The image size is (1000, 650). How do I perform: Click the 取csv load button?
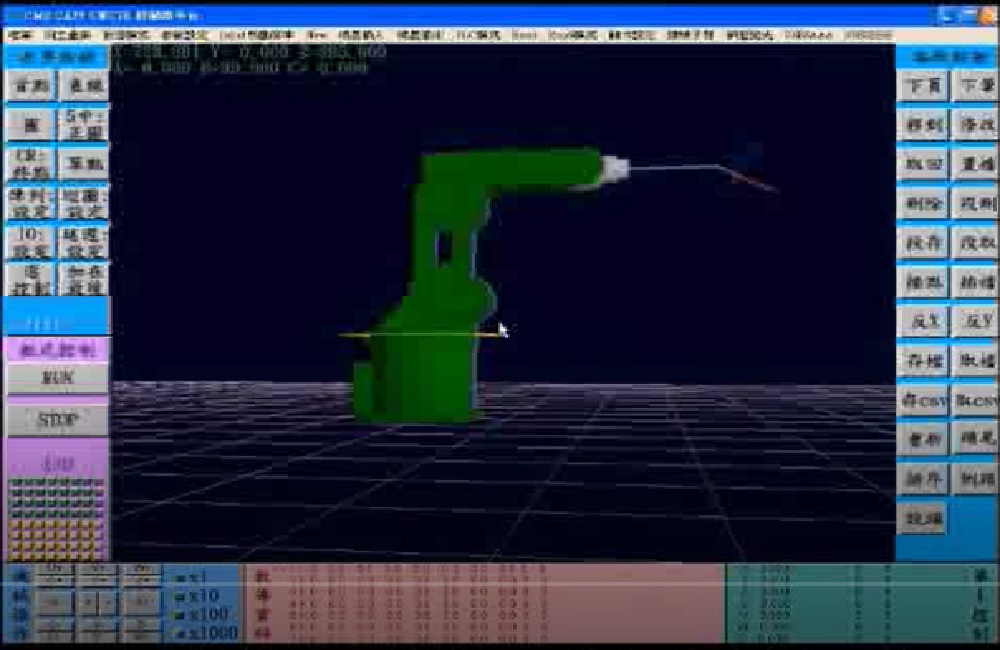tap(975, 401)
